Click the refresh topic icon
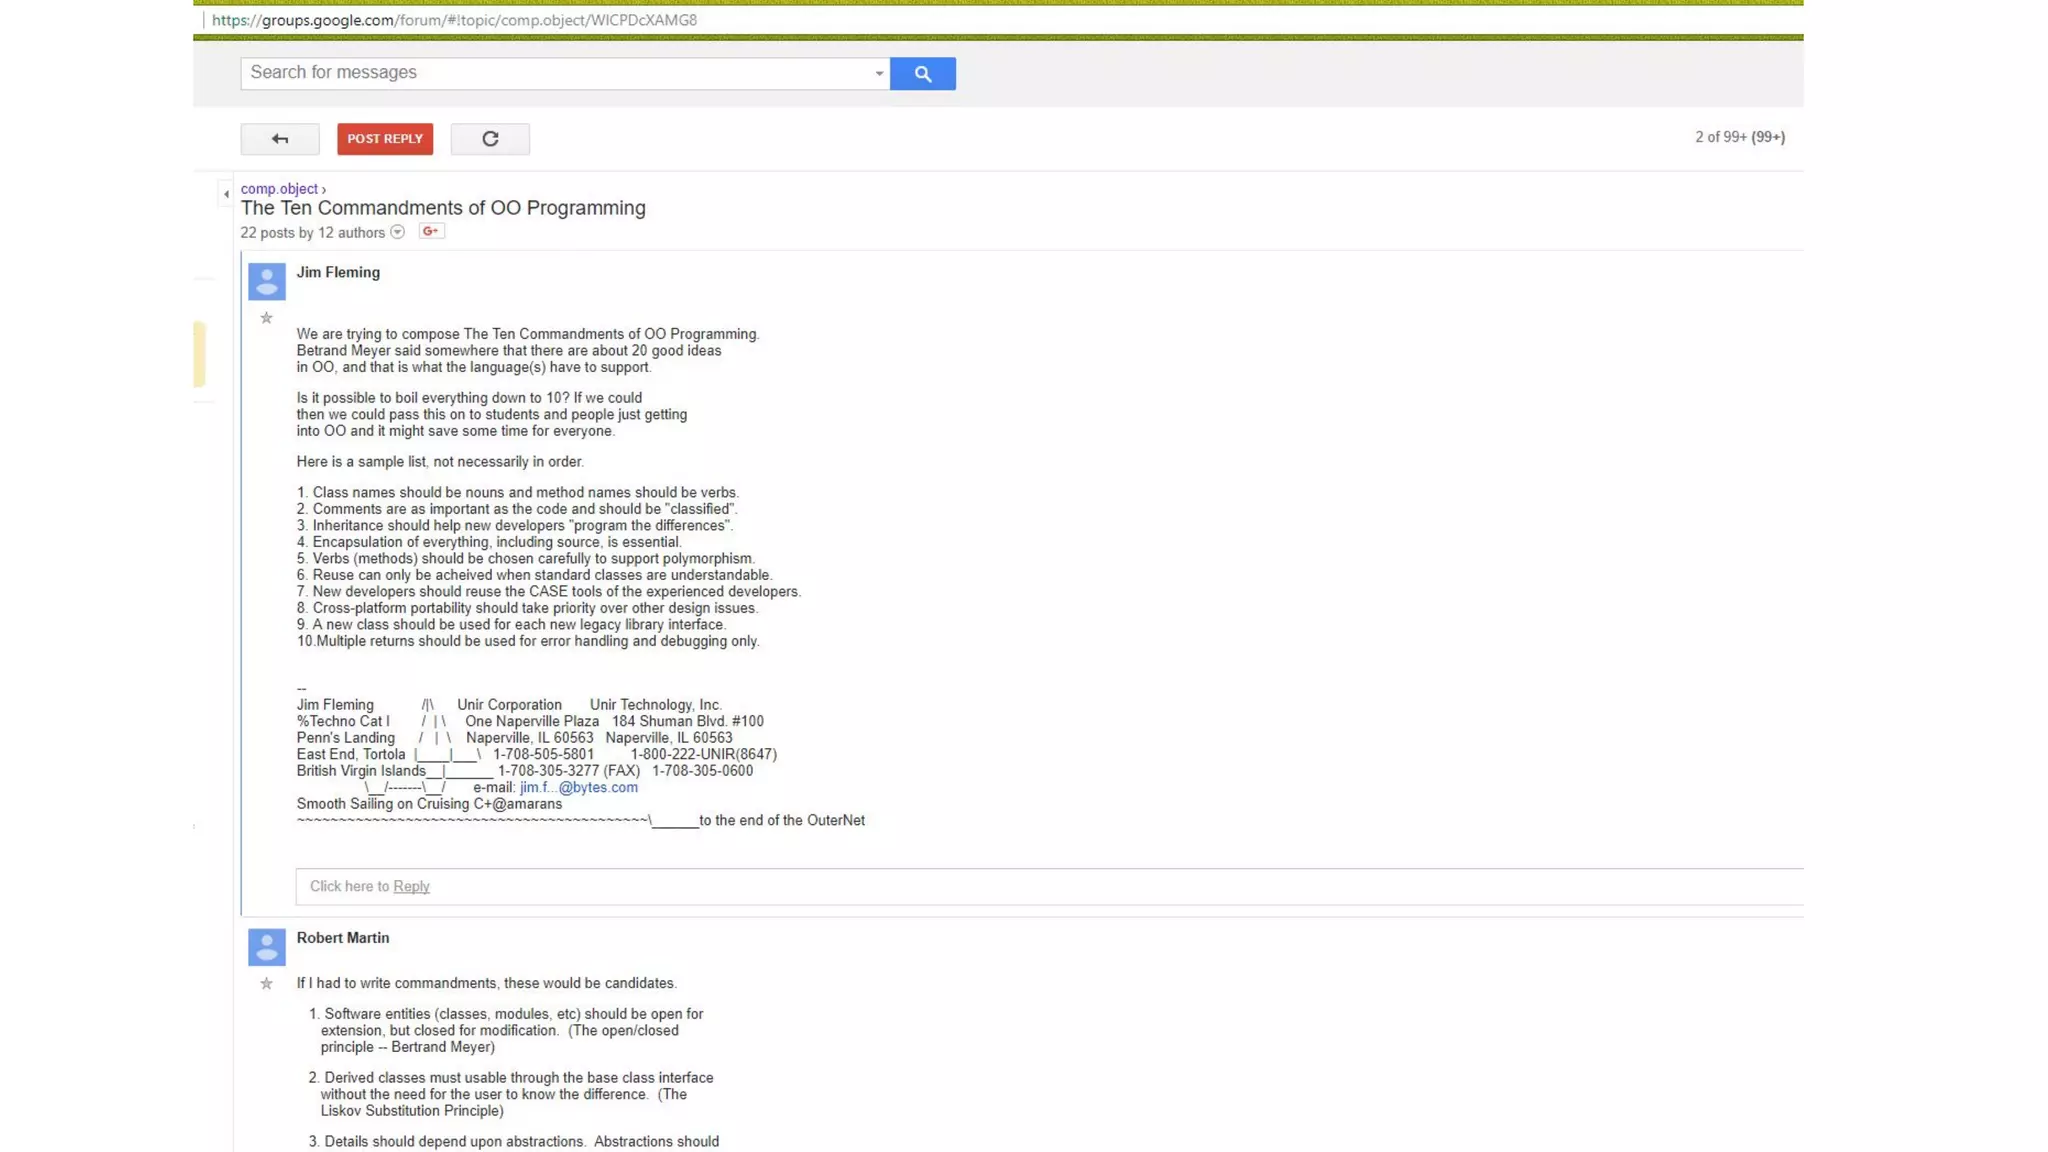This screenshot has width=2048, height=1152. click(490, 139)
